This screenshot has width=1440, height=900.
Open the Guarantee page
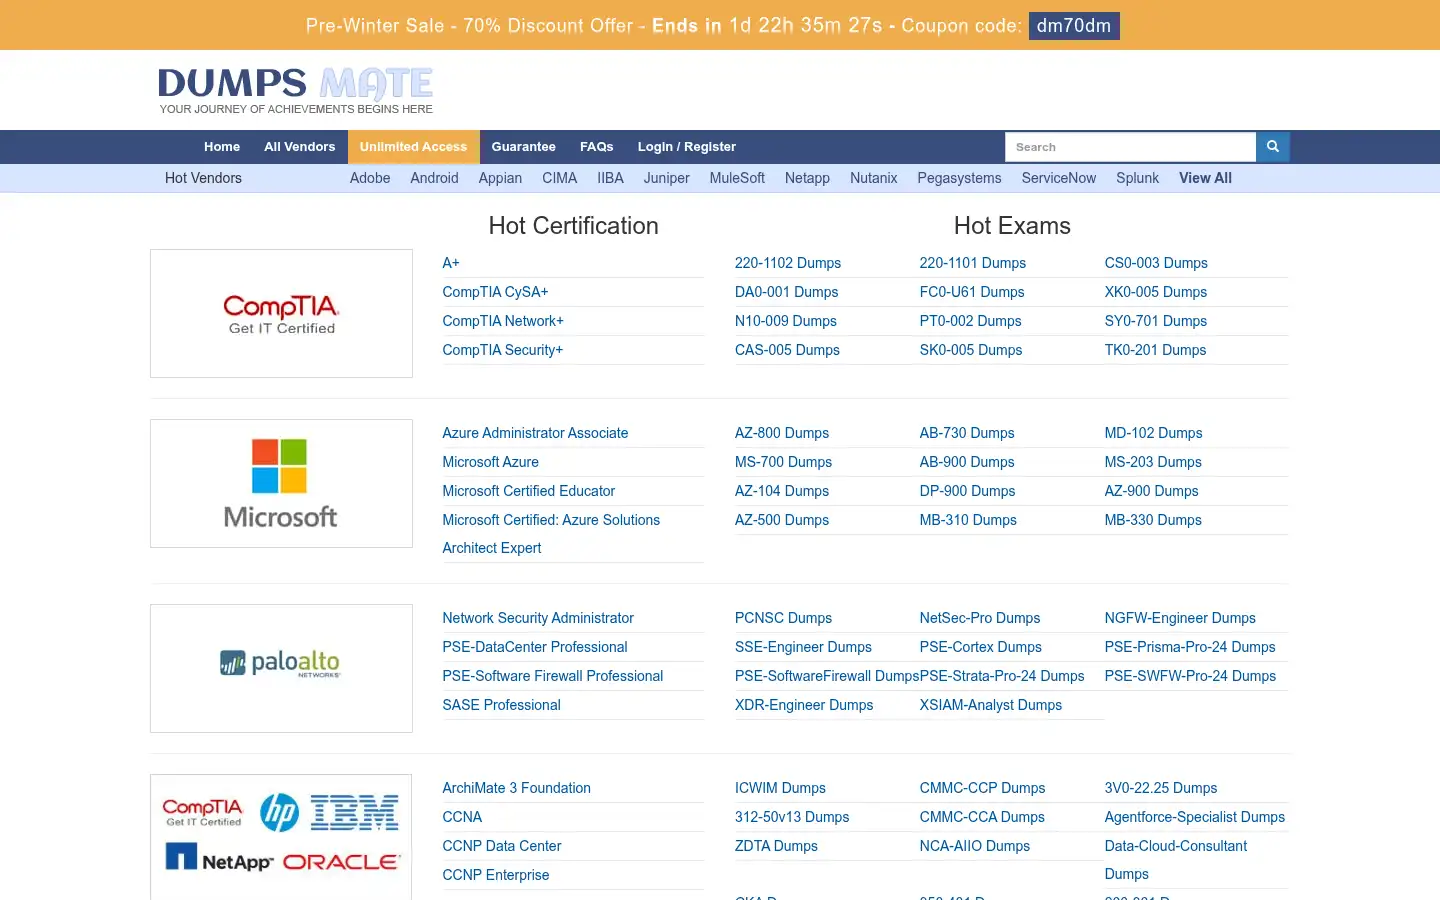(524, 147)
